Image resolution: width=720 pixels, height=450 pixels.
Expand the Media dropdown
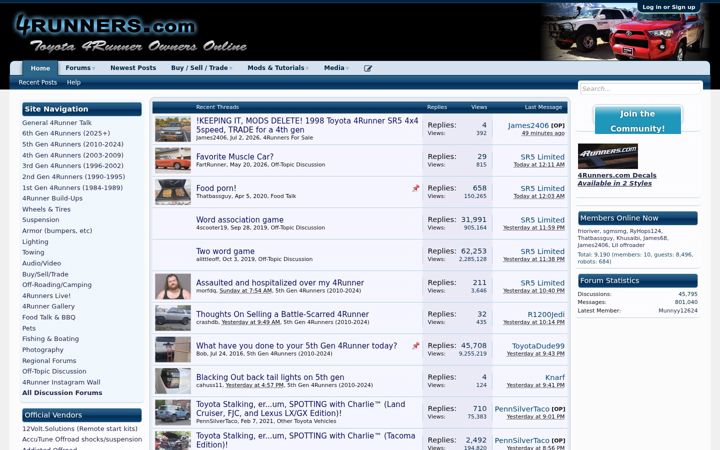(x=347, y=68)
